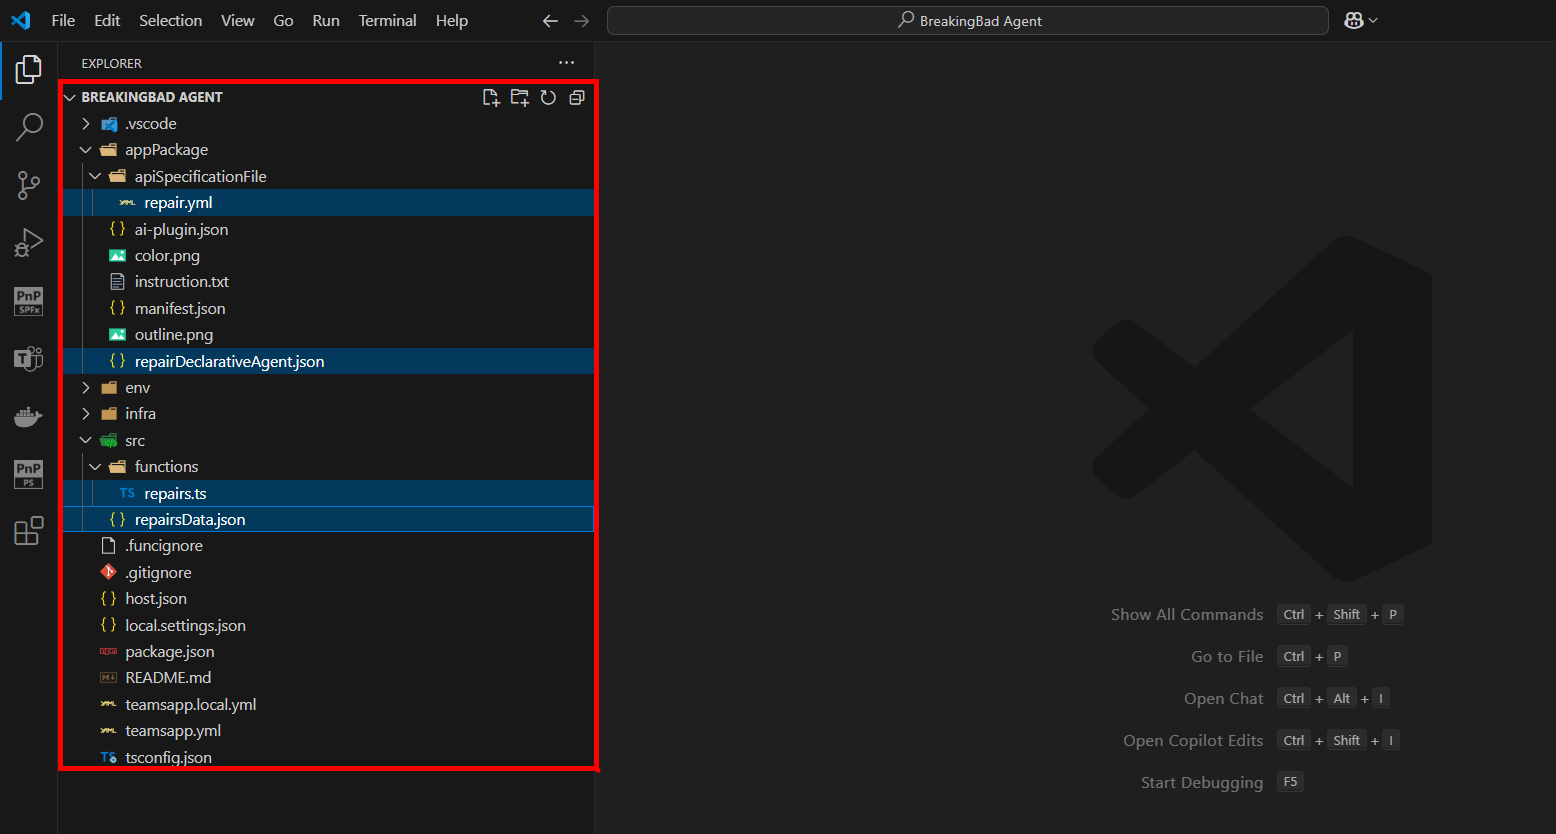Open teamsapp.yml file
This screenshot has width=1556, height=834.
click(329, 731)
